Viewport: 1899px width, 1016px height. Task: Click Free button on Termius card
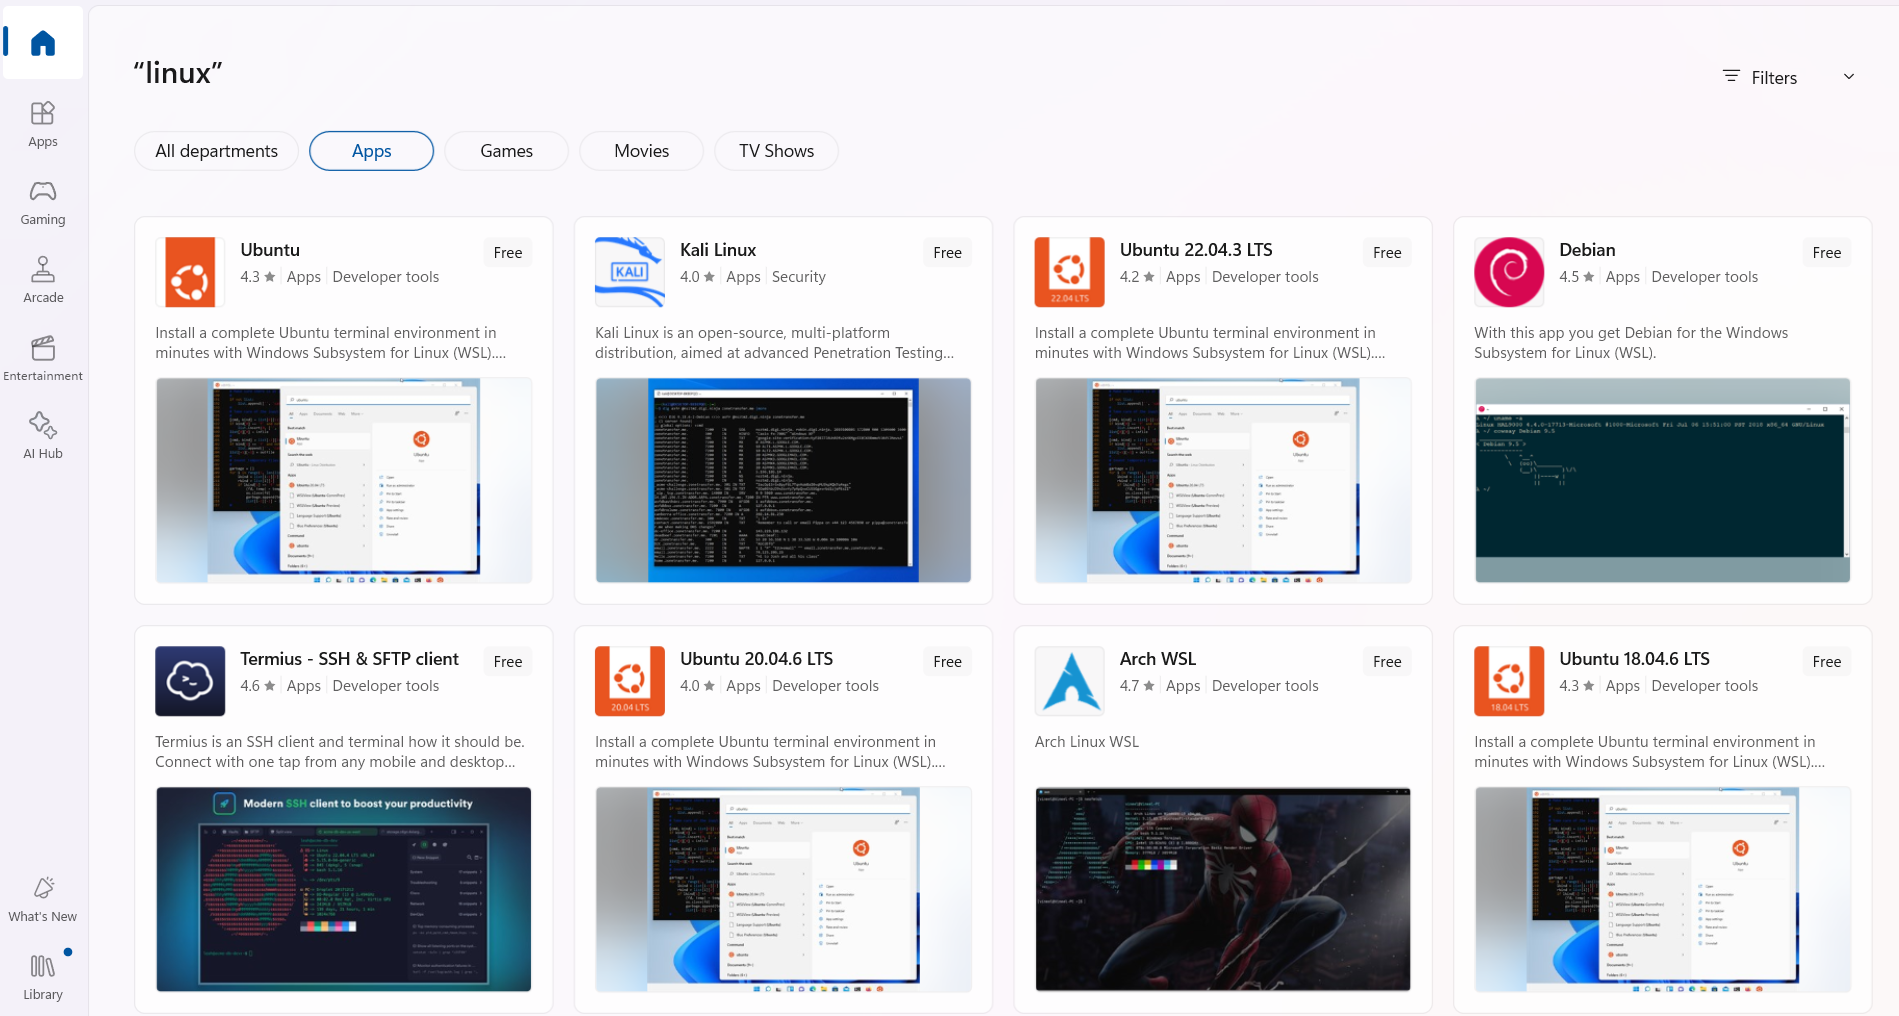(508, 662)
